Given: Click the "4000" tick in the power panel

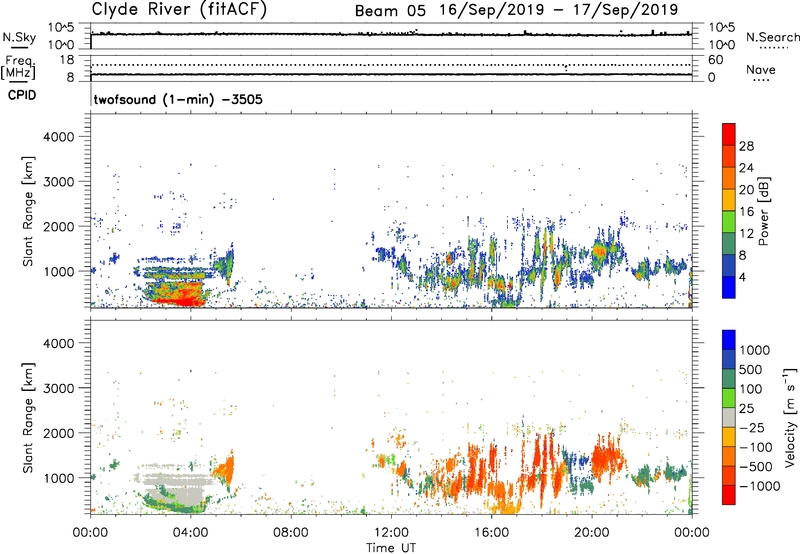Looking at the screenshot, I should pos(58,137).
